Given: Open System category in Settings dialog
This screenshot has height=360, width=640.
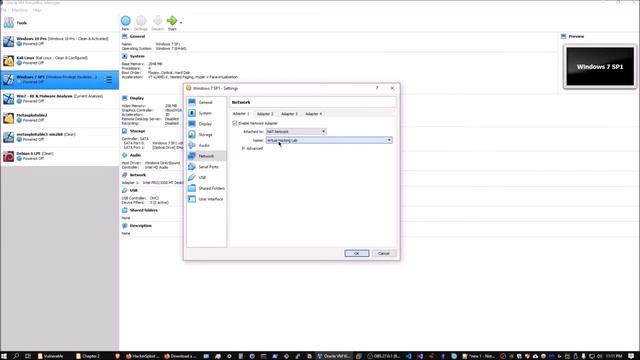Looking at the screenshot, I should coord(206,113).
